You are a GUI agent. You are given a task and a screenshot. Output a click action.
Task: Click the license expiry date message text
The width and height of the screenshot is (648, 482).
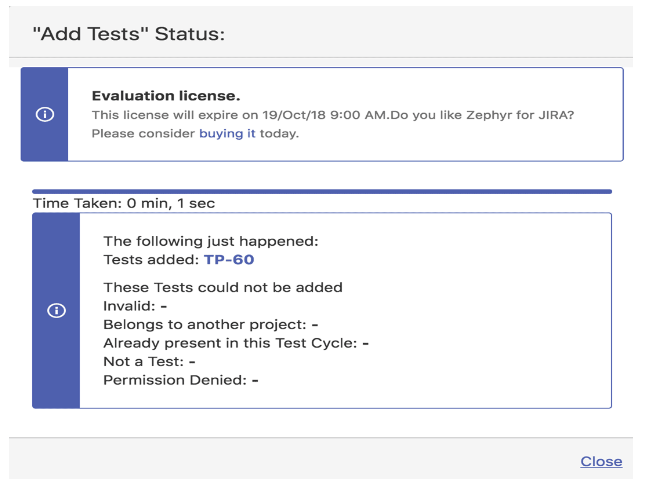tap(333, 115)
